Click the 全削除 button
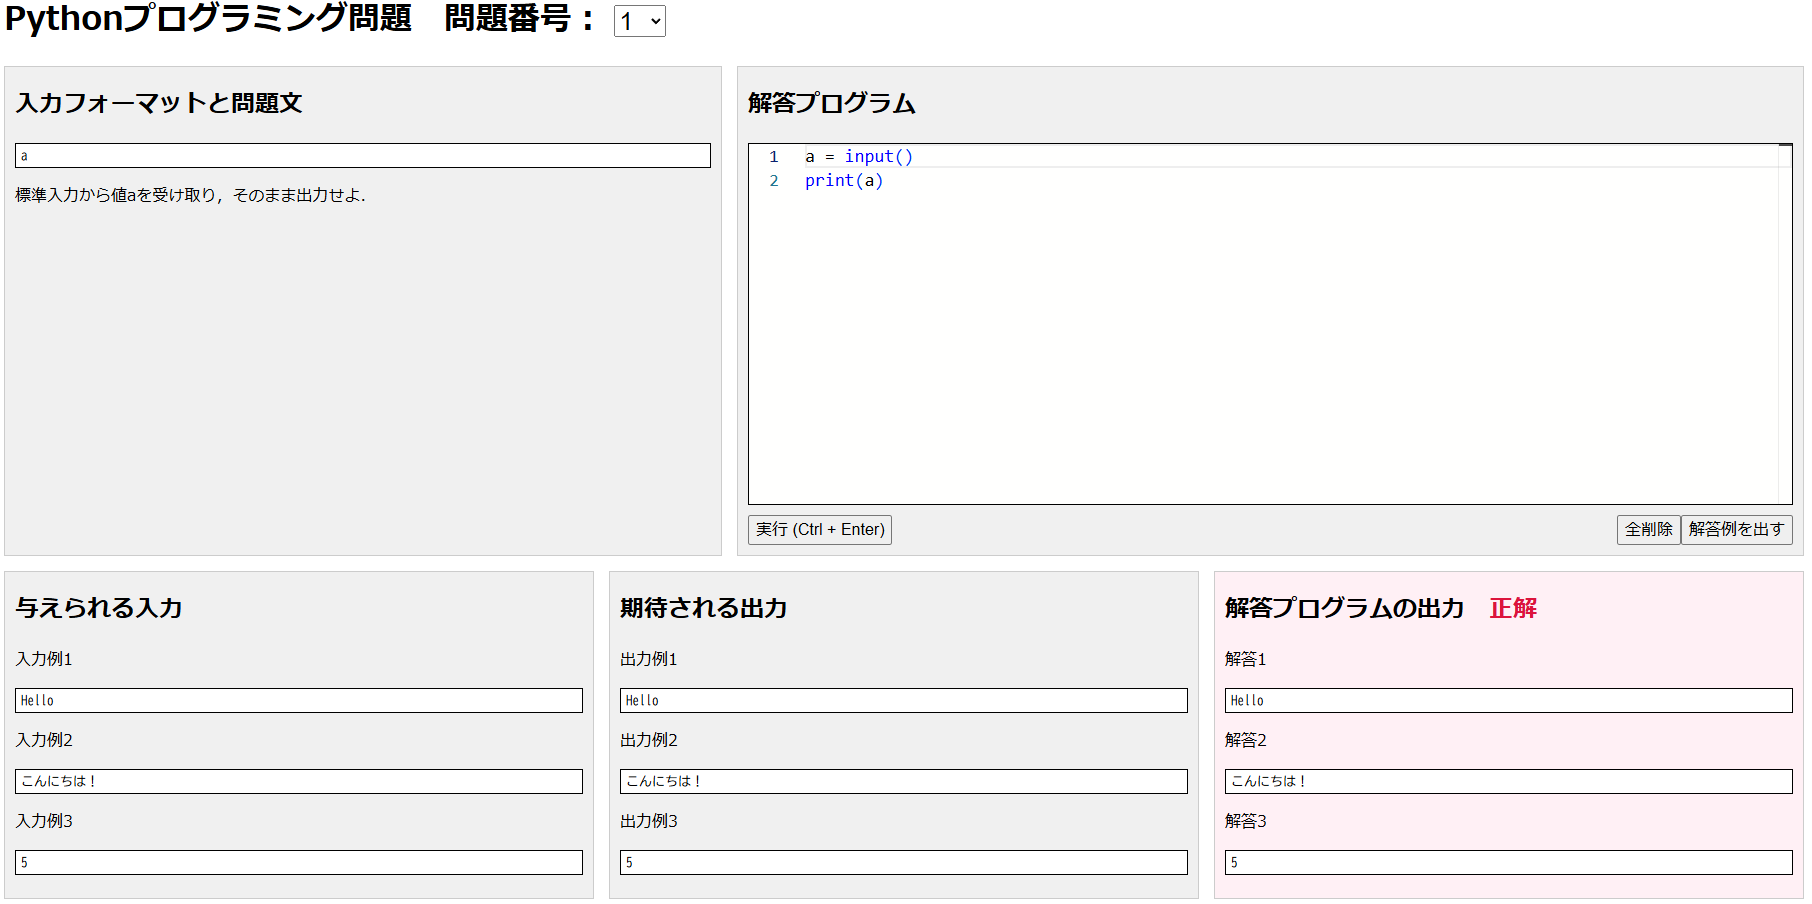Image resolution: width=1812 pixels, height=904 pixels. pos(1649,530)
